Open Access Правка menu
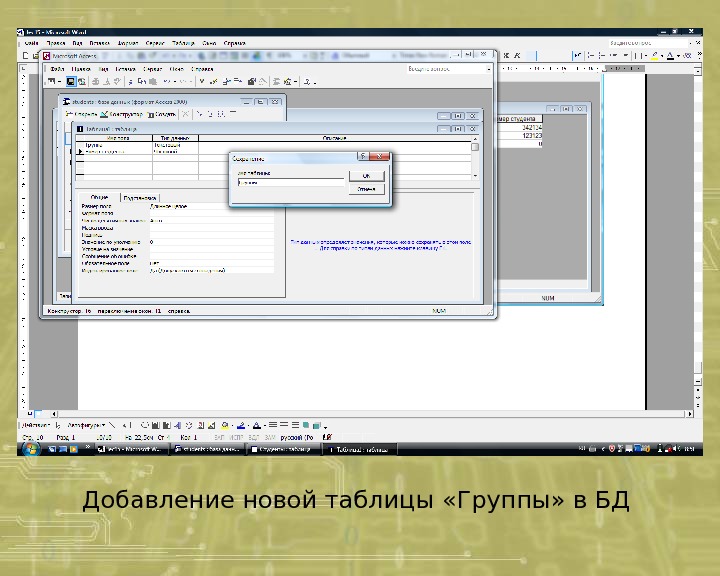This screenshot has height=576, width=720. click(81, 69)
